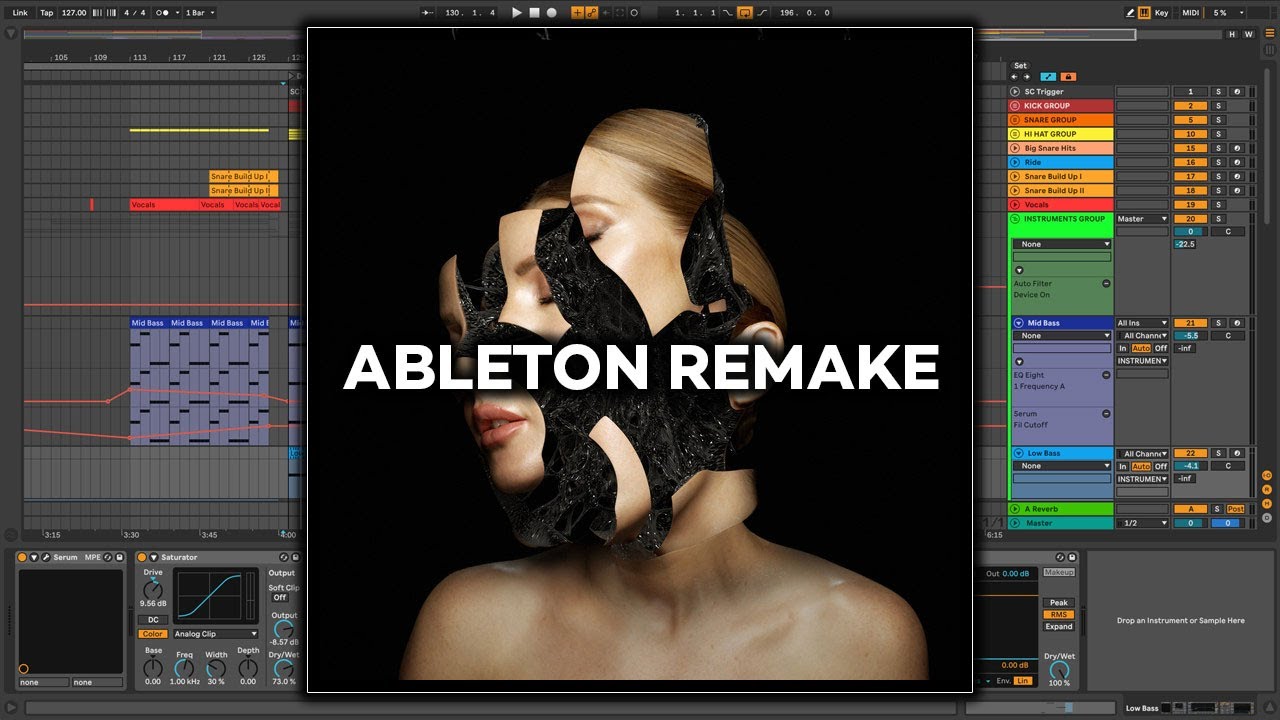This screenshot has height=720, width=1280.
Task: Open INSTRUMENTS GROUP Master output dropdown
Action: [x=1142, y=219]
